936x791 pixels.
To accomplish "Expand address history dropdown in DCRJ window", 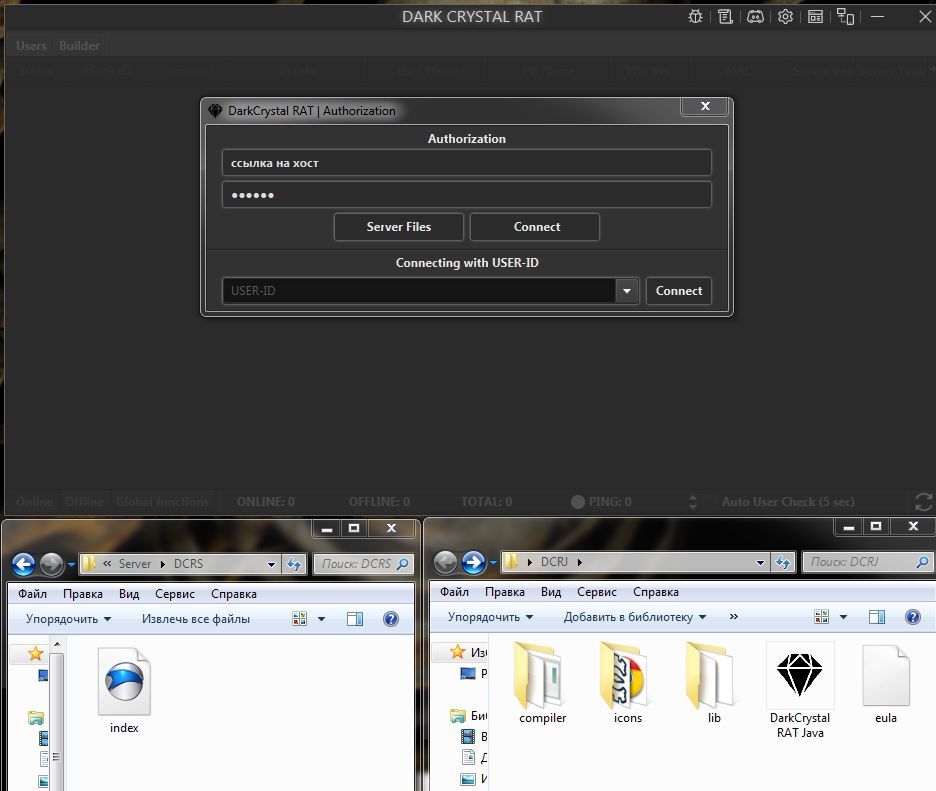I will (x=760, y=562).
